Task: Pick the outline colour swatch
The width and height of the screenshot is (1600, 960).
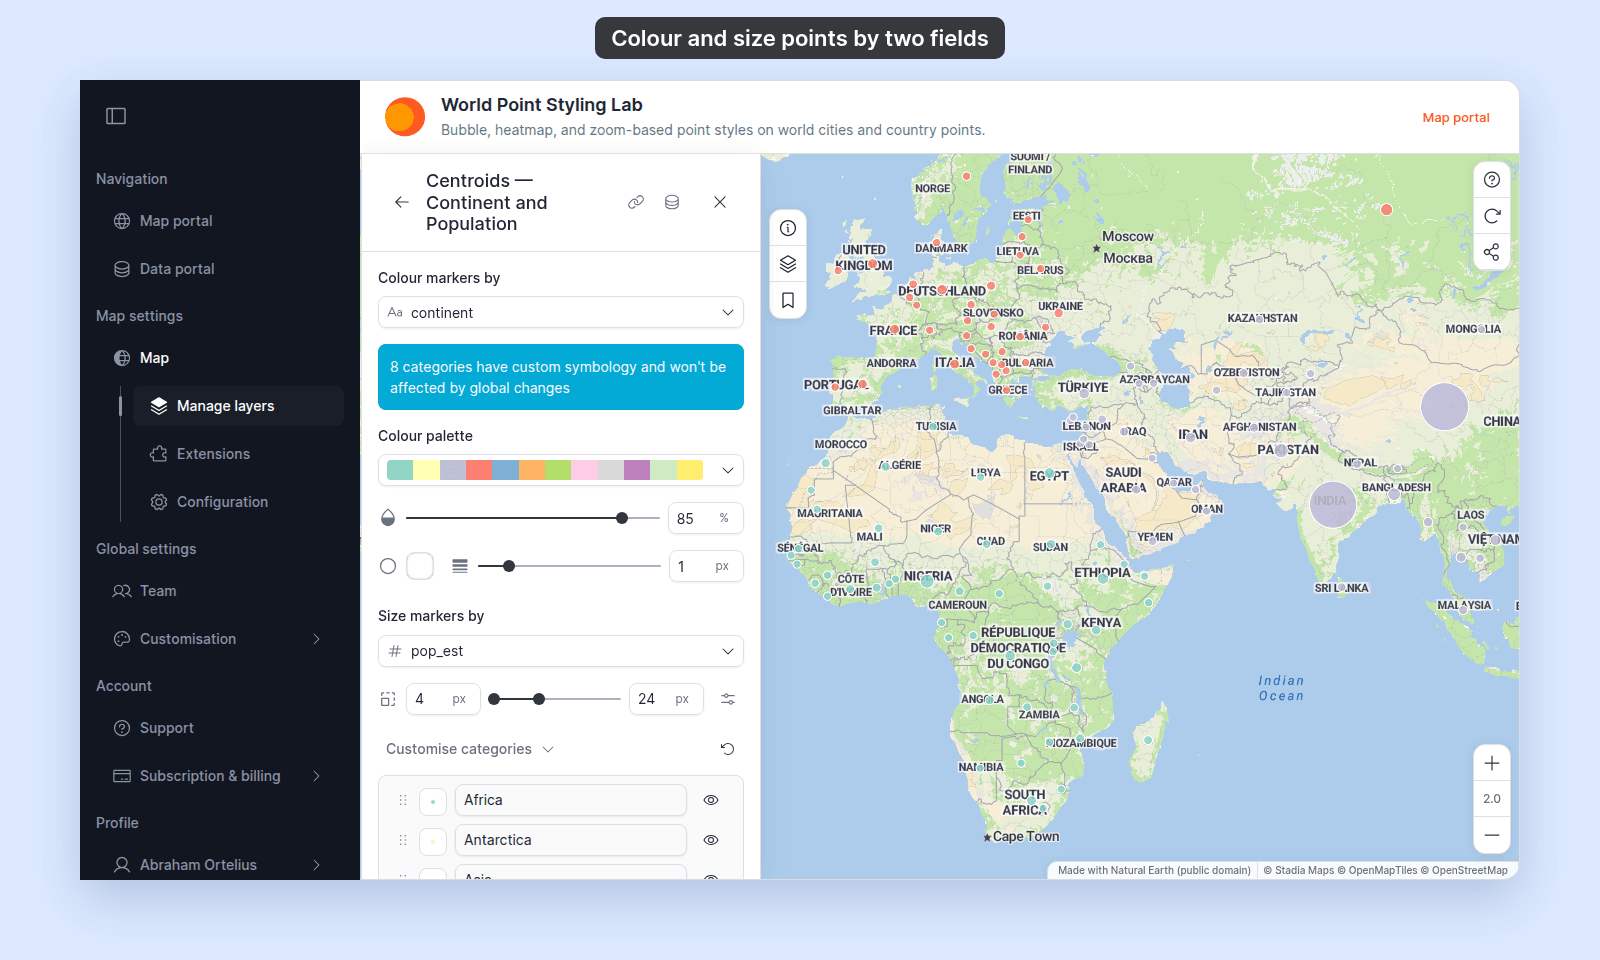Action: point(420,566)
